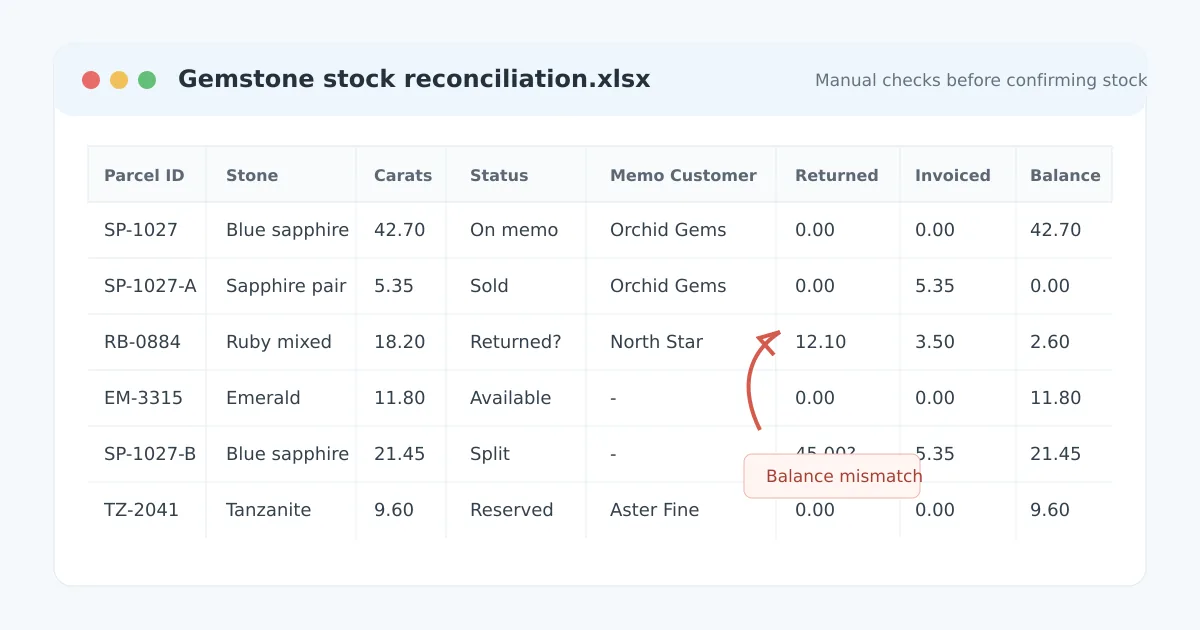Click the Balance mismatch annotation label
The height and width of the screenshot is (630, 1200).
click(832, 476)
